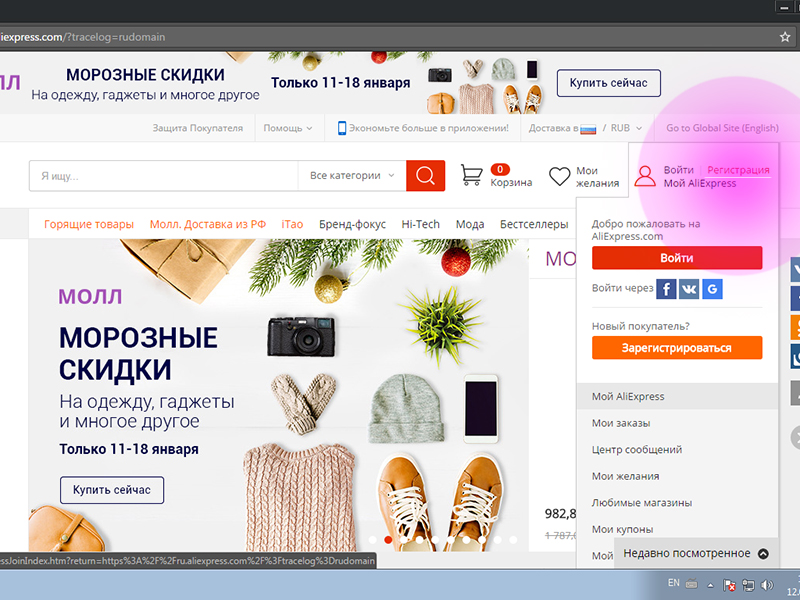Select the iTao menu item

pos(292,224)
